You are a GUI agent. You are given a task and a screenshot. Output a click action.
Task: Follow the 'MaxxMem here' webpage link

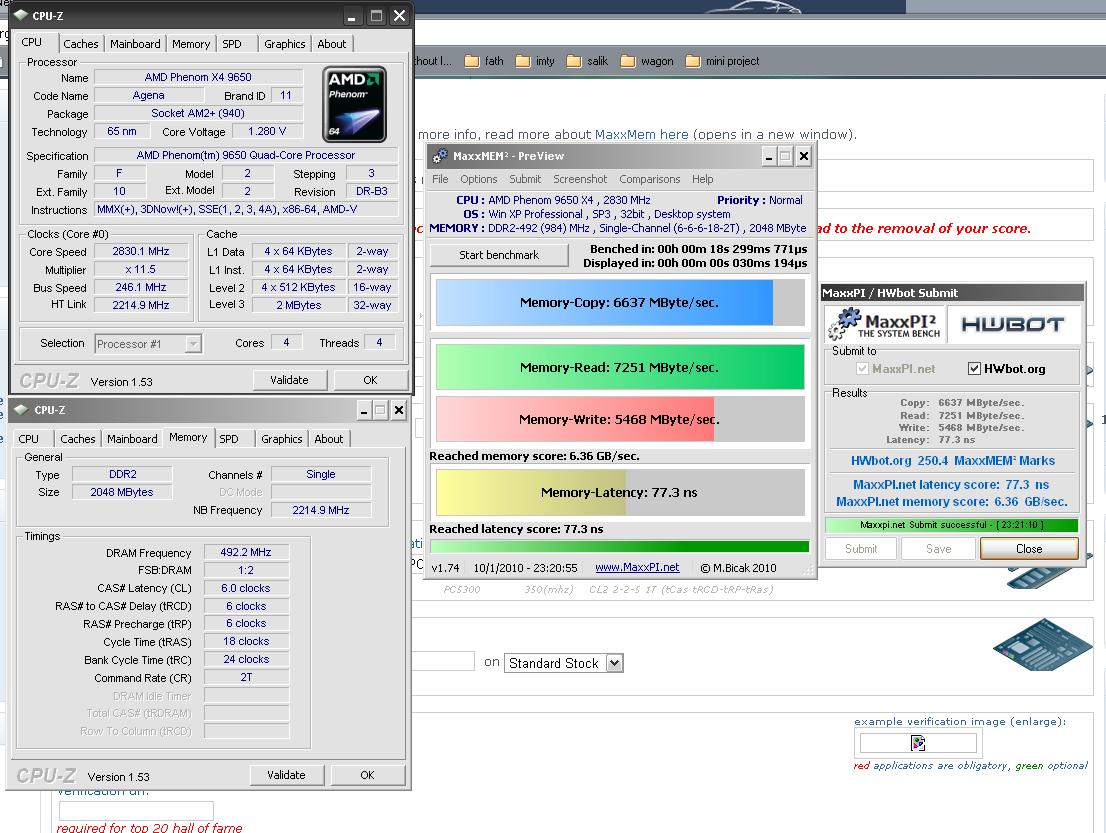tap(641, 134)
